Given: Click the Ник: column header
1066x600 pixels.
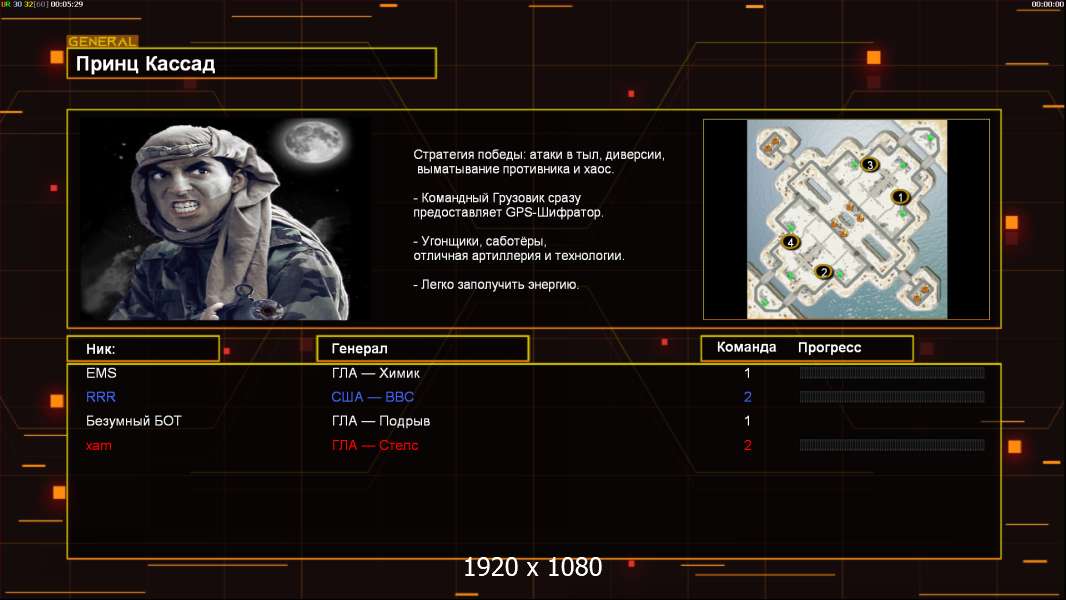Looking at the screenshot, I should pos(143,349).
